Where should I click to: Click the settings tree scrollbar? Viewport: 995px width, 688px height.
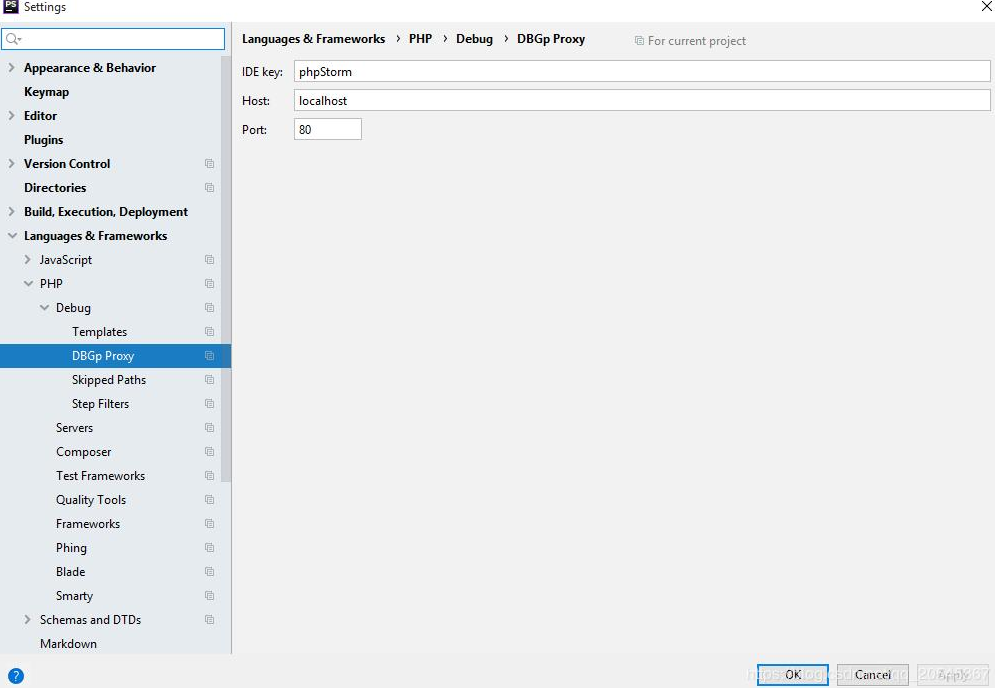click(x=226, y=269)
